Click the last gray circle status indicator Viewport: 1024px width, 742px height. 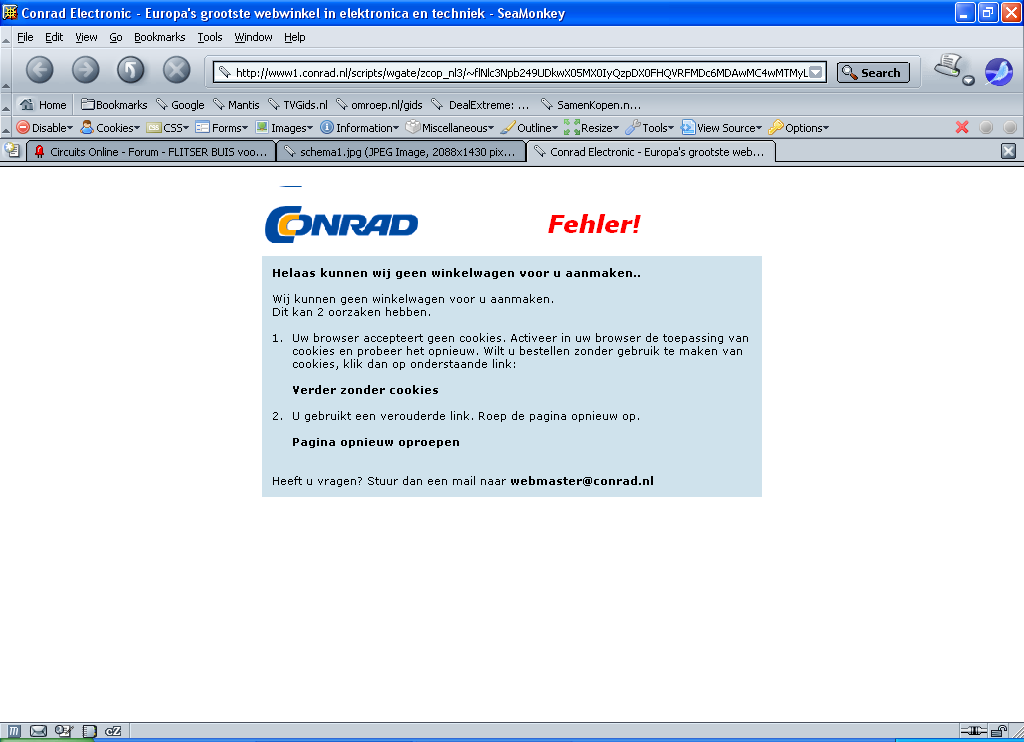(1010, 127)
